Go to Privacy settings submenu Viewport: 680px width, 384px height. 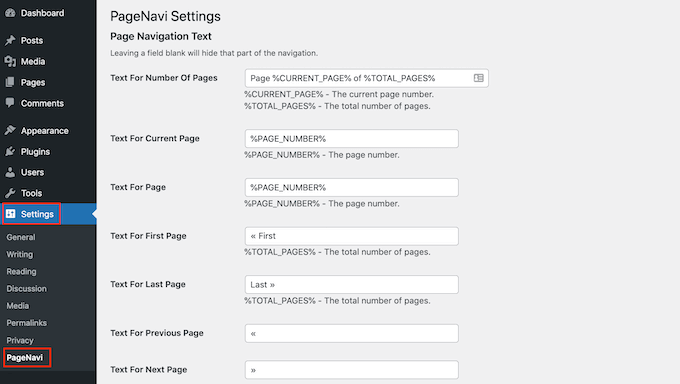[20, 340]
